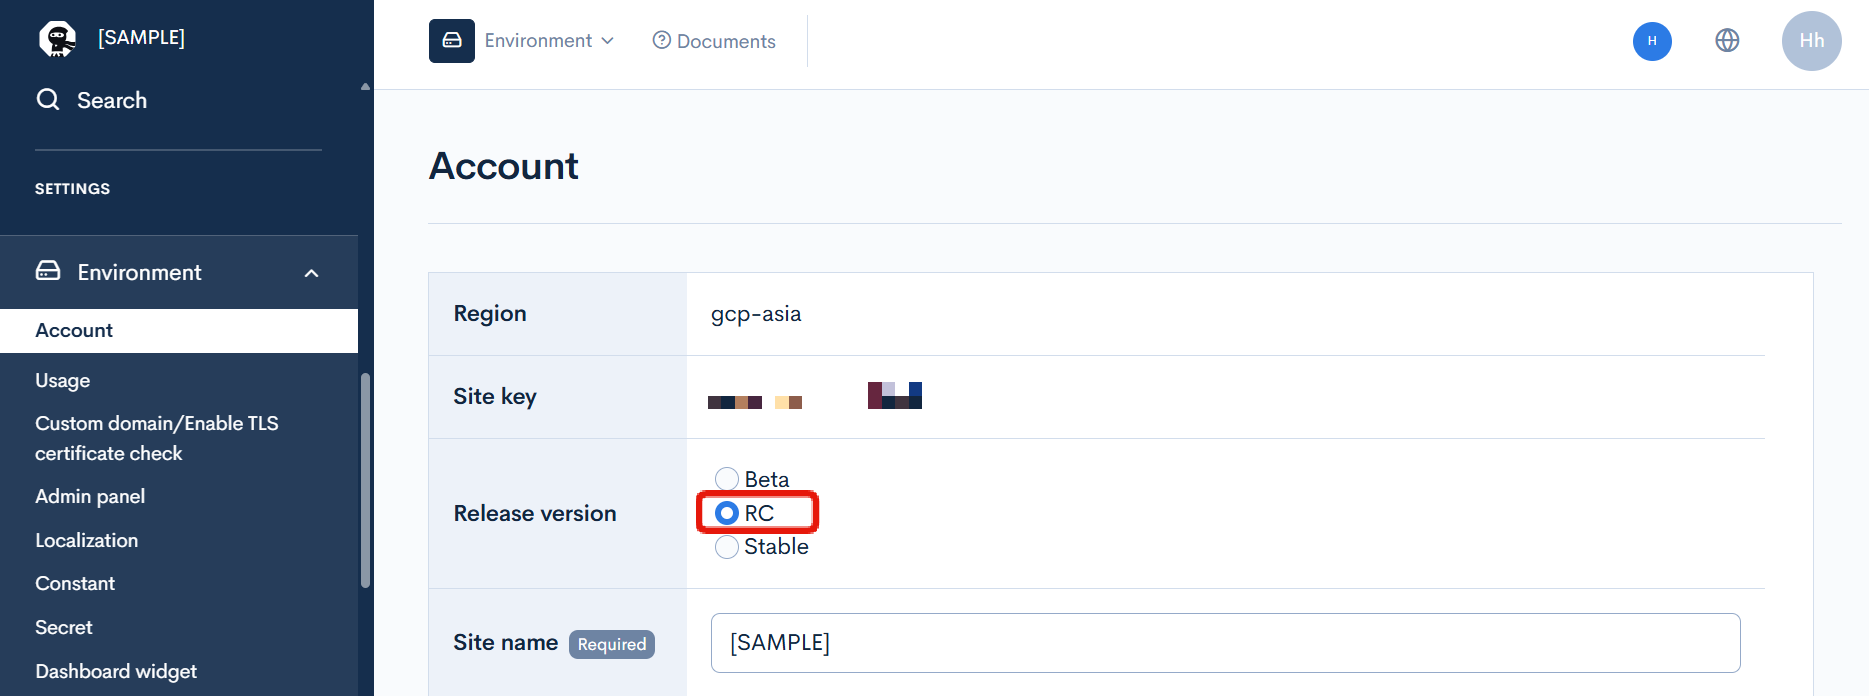Screen dimensions: 1869x696
Task: Click the help icon next to Documents
Action: click(x=661, y=41)
